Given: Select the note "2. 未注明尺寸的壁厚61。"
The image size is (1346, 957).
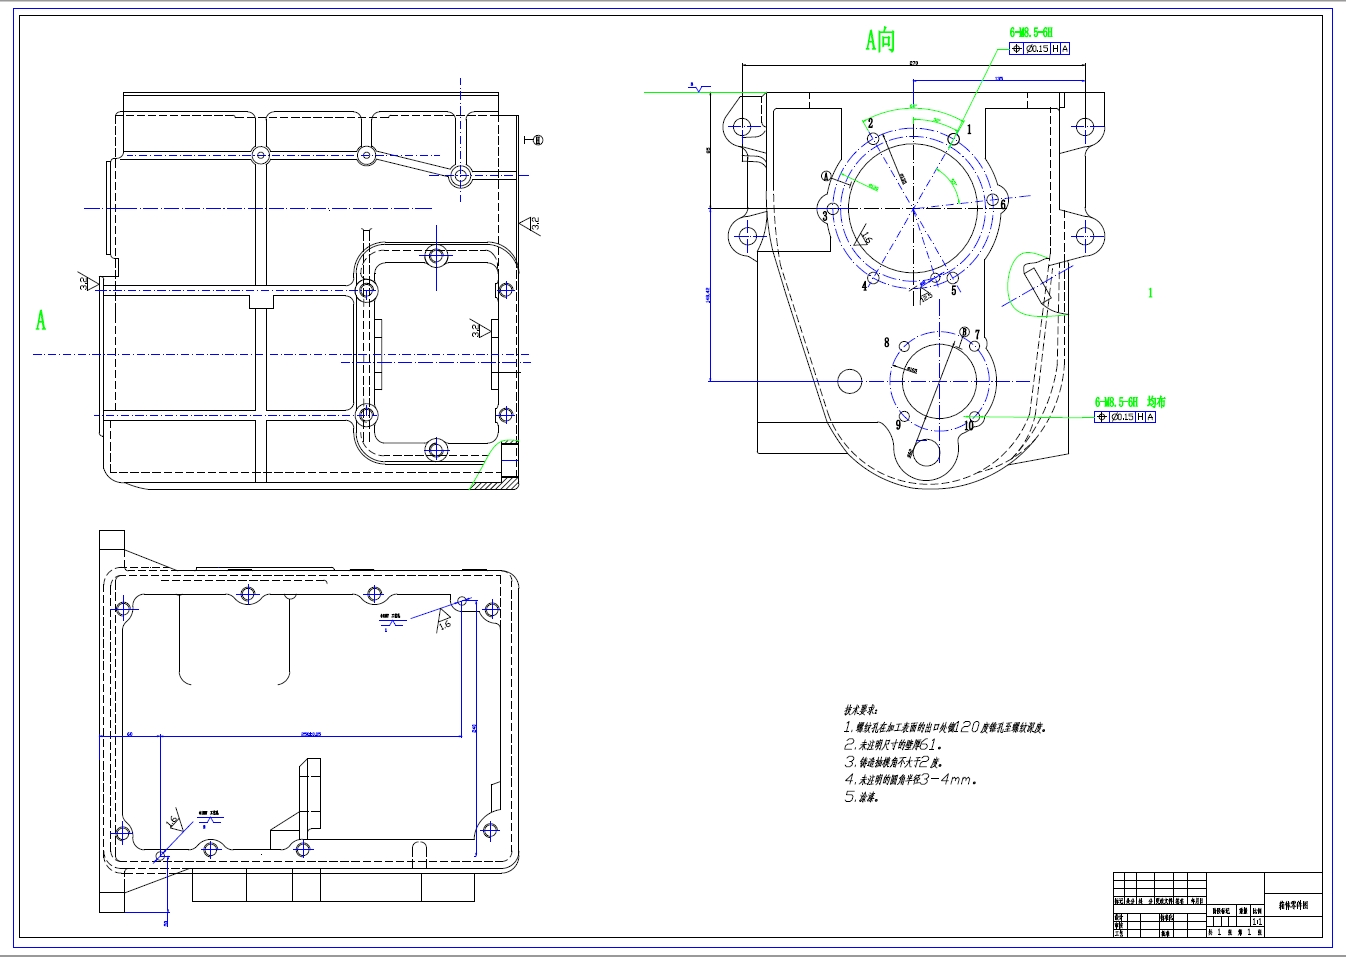Looking at the screenshot, I should [x=893, y=745].
